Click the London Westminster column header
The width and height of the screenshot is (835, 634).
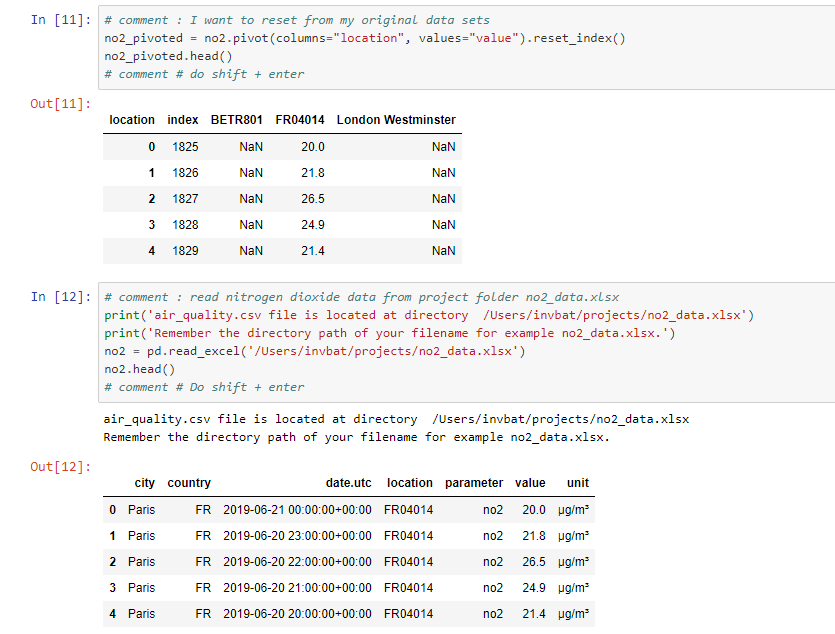396,120
